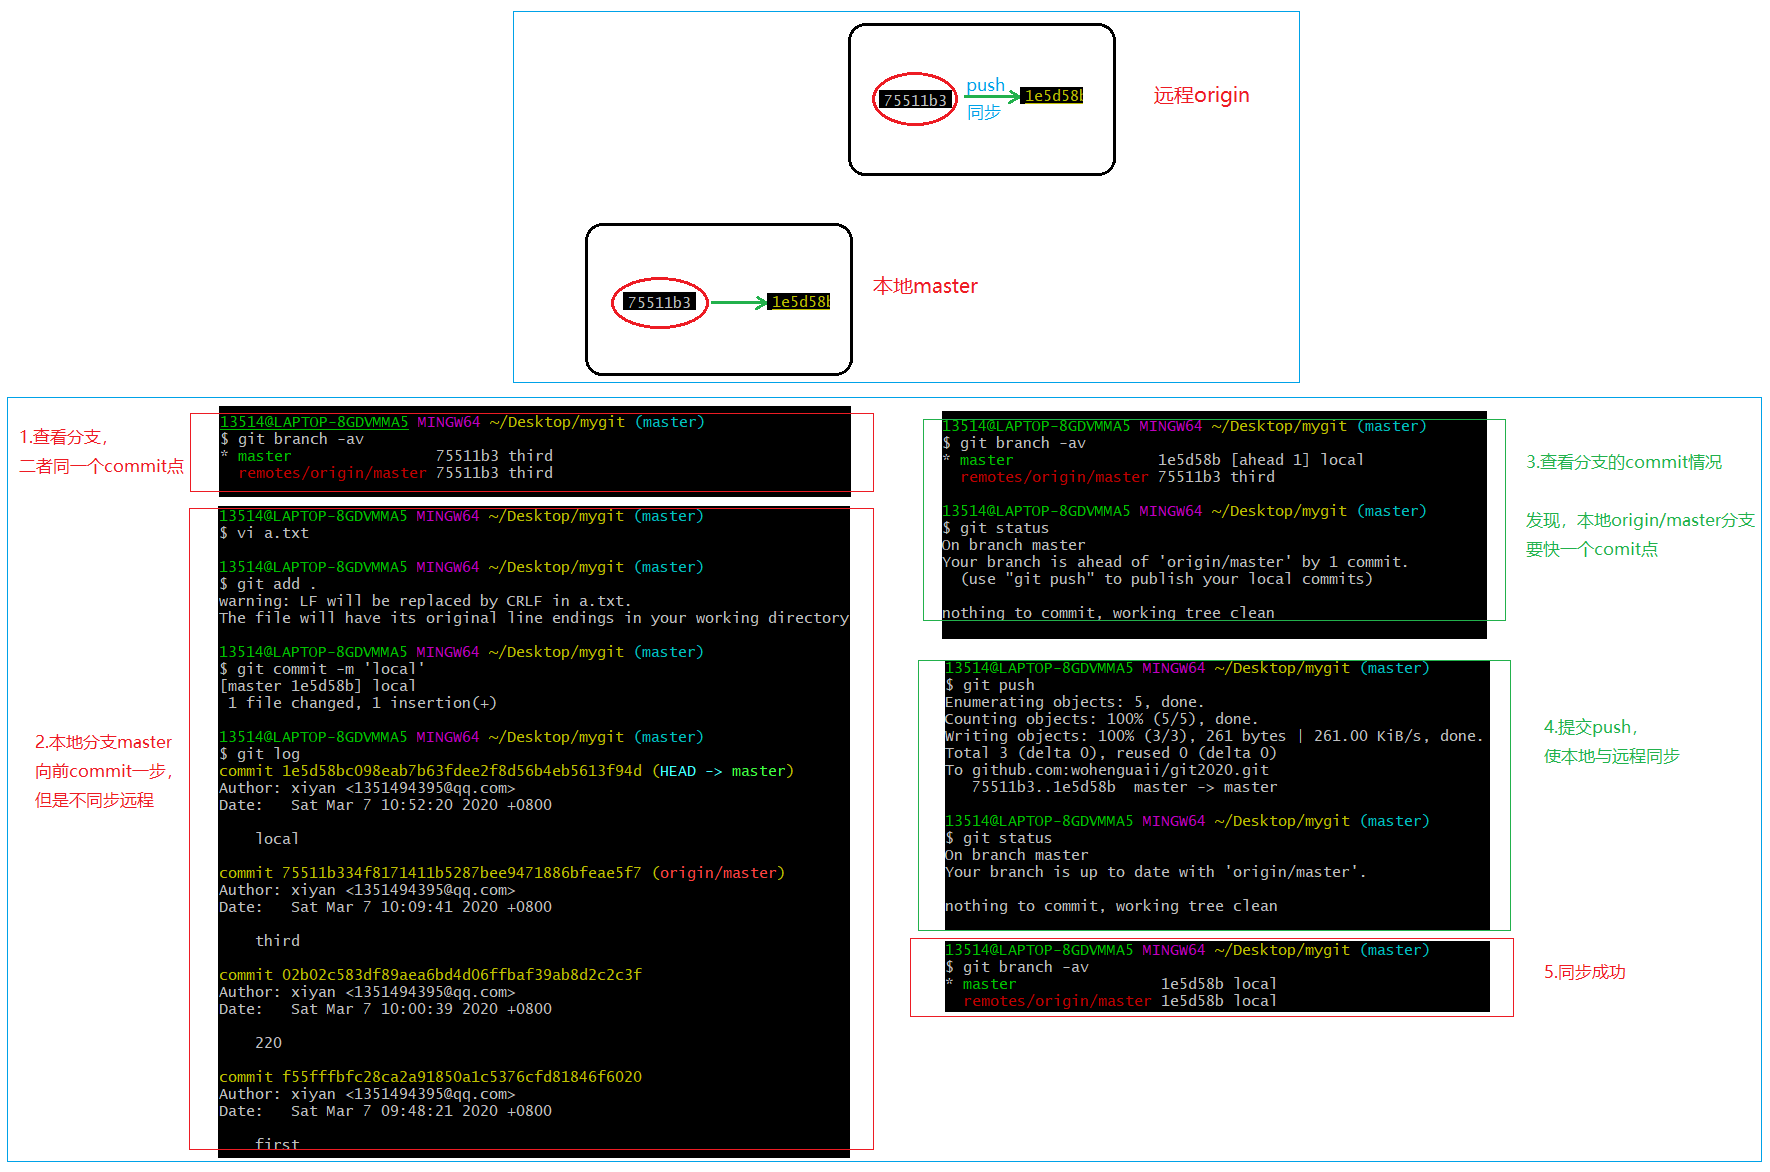
Task: Click the green arrow in the local master box
Action: point(738,302)
